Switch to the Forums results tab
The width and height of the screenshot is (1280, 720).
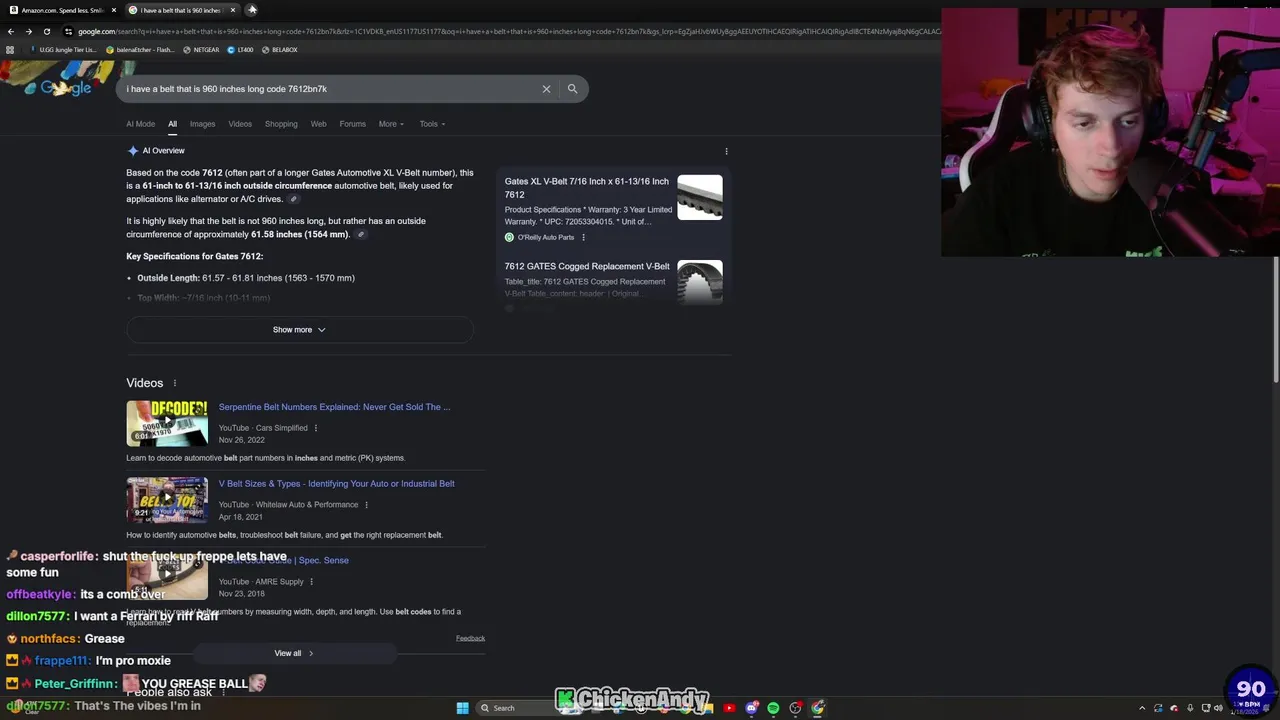tap(352, 124)
